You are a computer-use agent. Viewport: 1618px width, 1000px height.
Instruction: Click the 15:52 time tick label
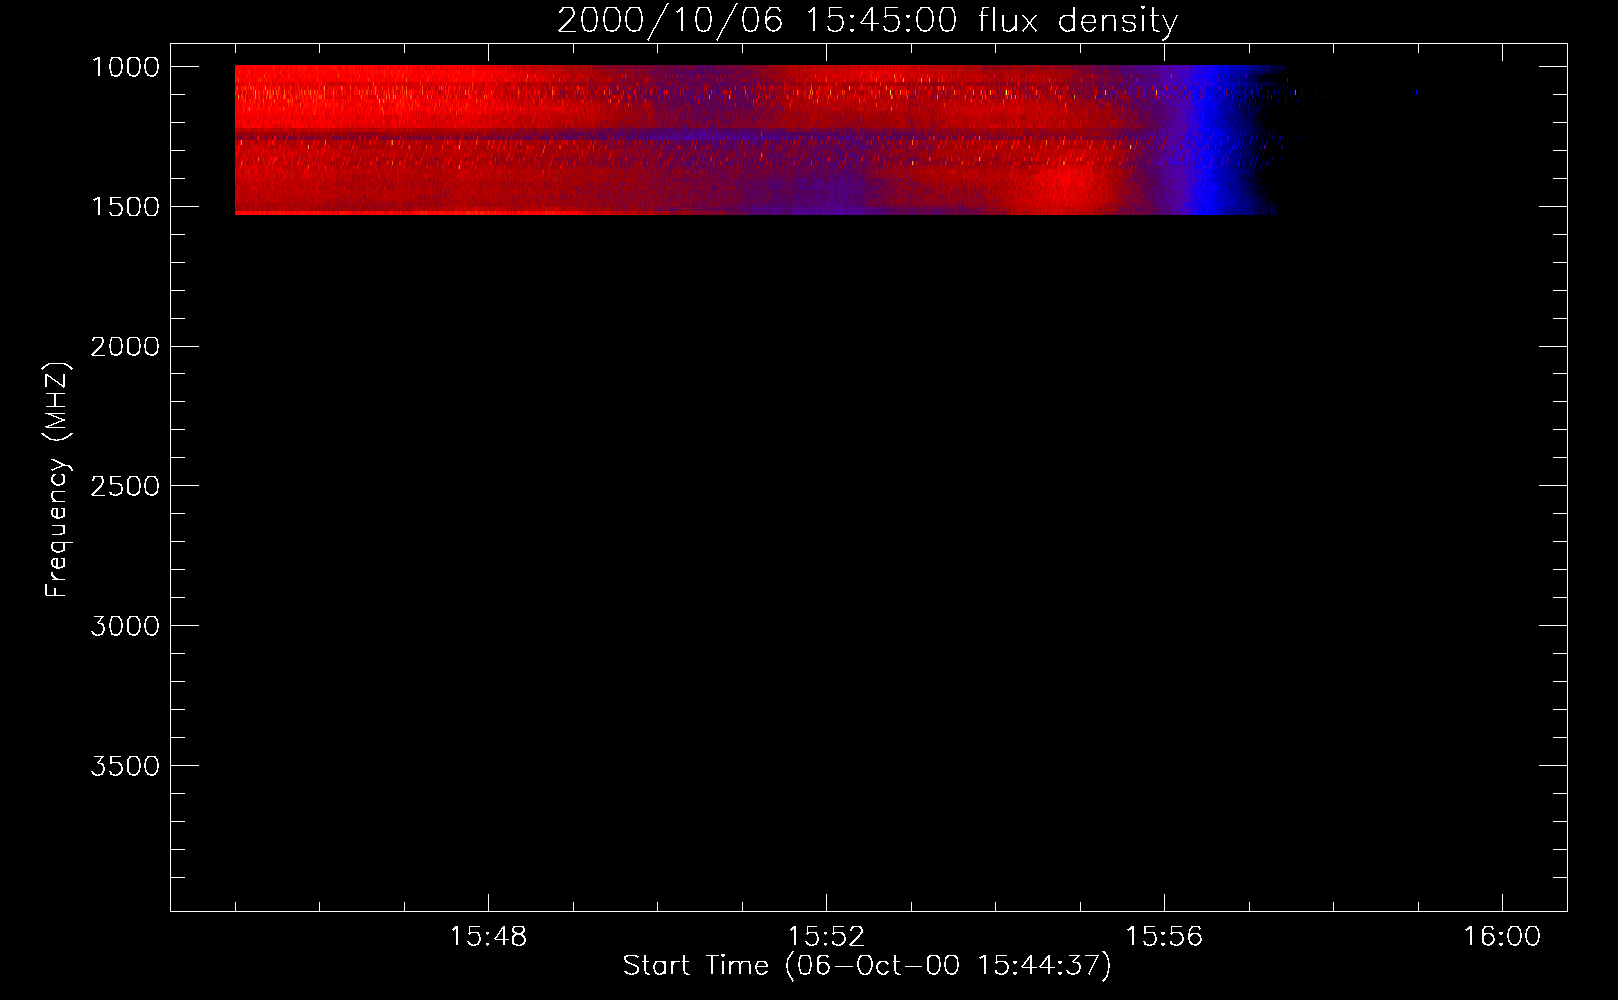826,937
